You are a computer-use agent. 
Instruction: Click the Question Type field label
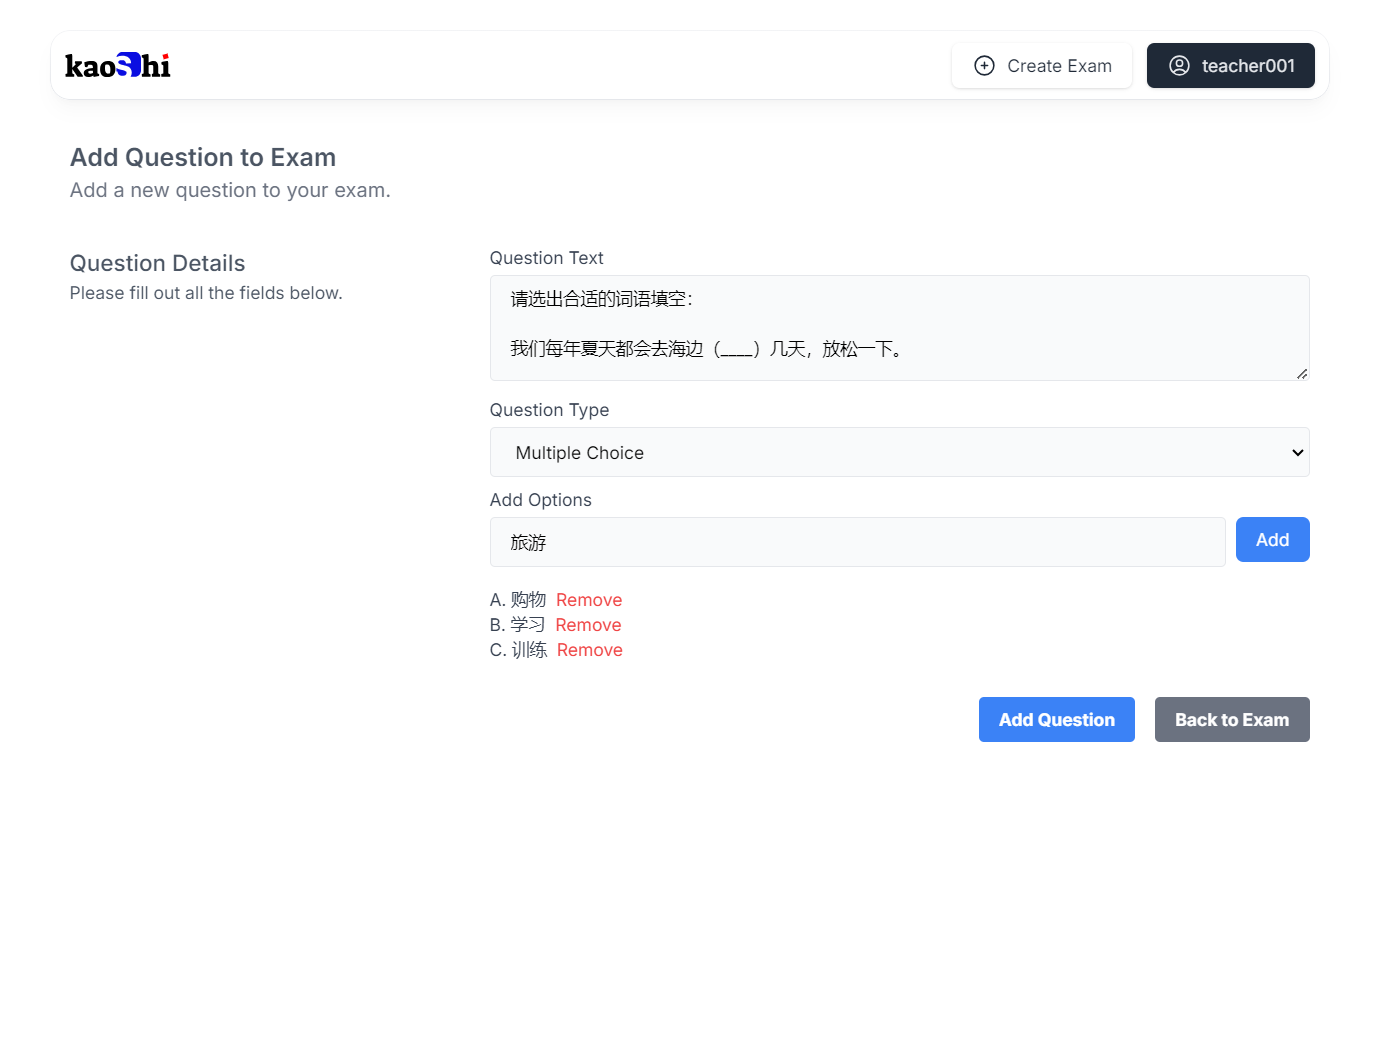[x=549, y=410]
